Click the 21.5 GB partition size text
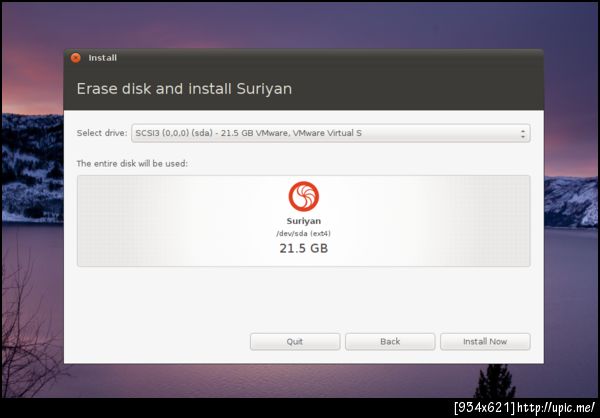The width and height of the screenshot is (600, 418). [303, 248]
